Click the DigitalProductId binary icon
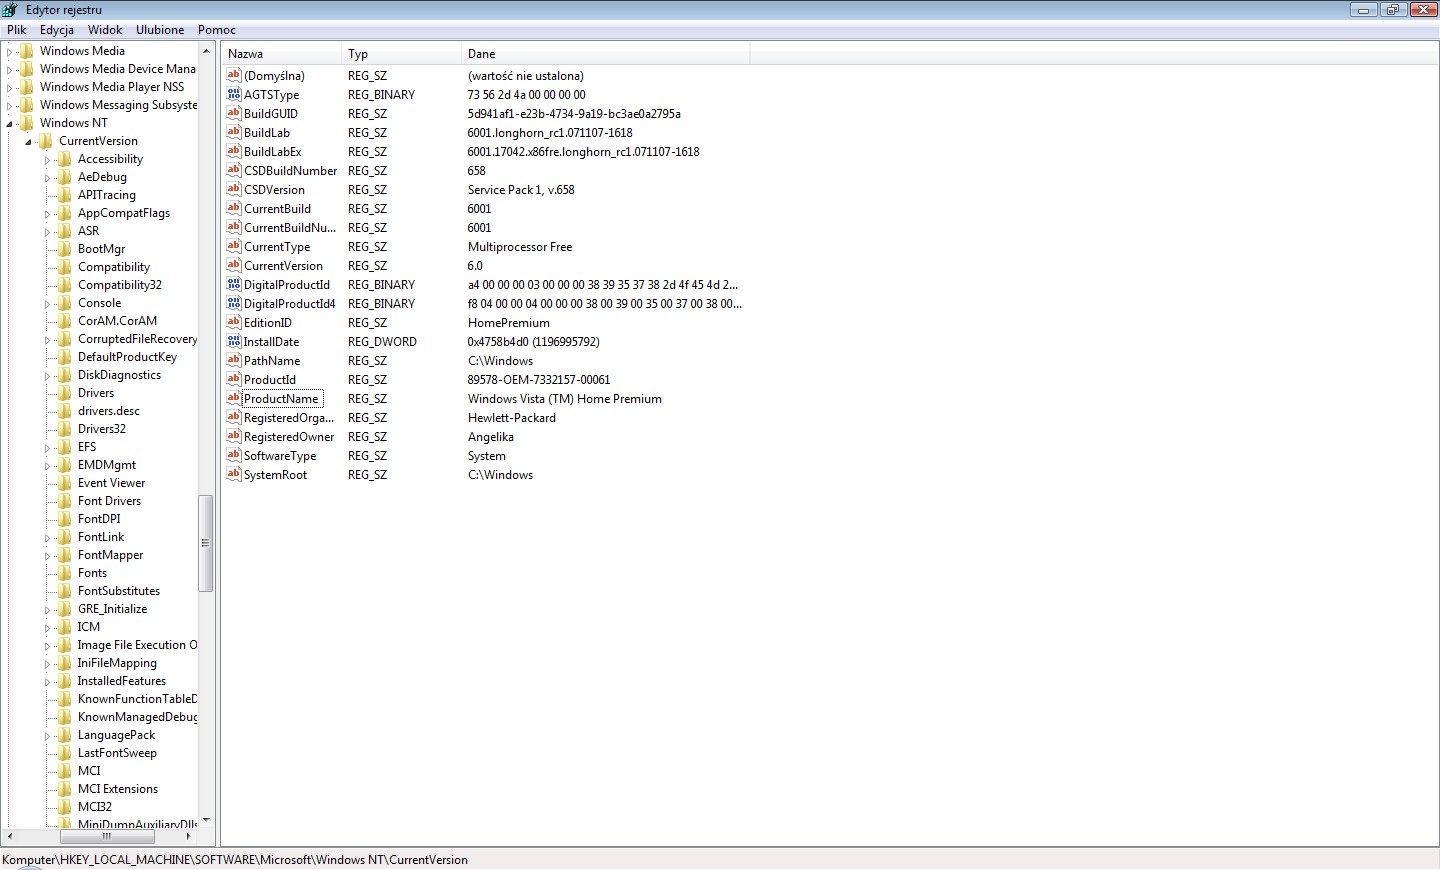The width and height of the screenshot is (1440, 870). 234,284
